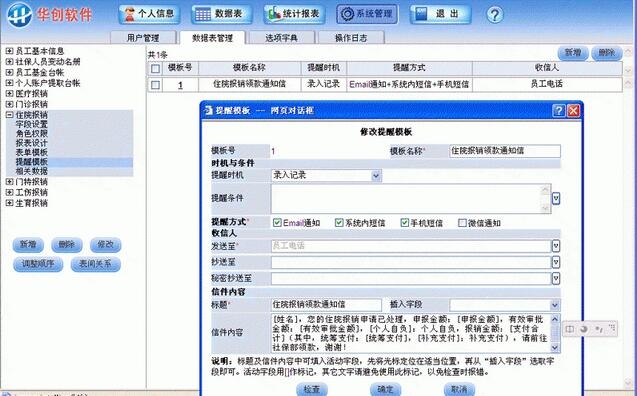637x396 pixels.
Task: Click the 确定 button in dialog
Action: [x=385, y=389]
